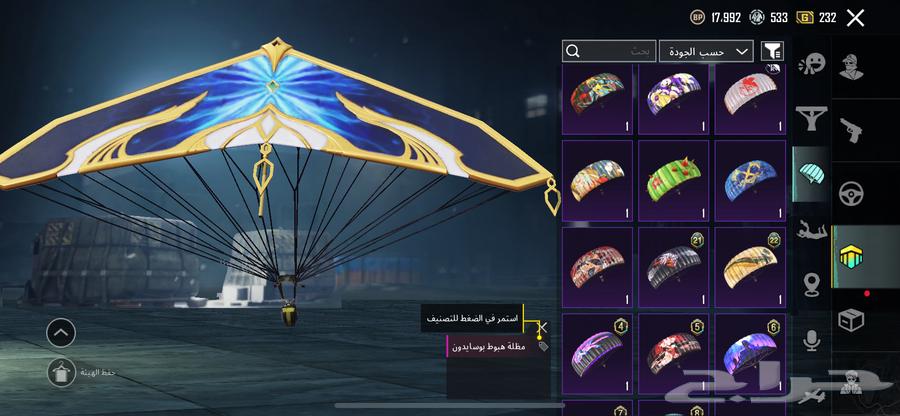Select the pistol weapons category icon

851,130
